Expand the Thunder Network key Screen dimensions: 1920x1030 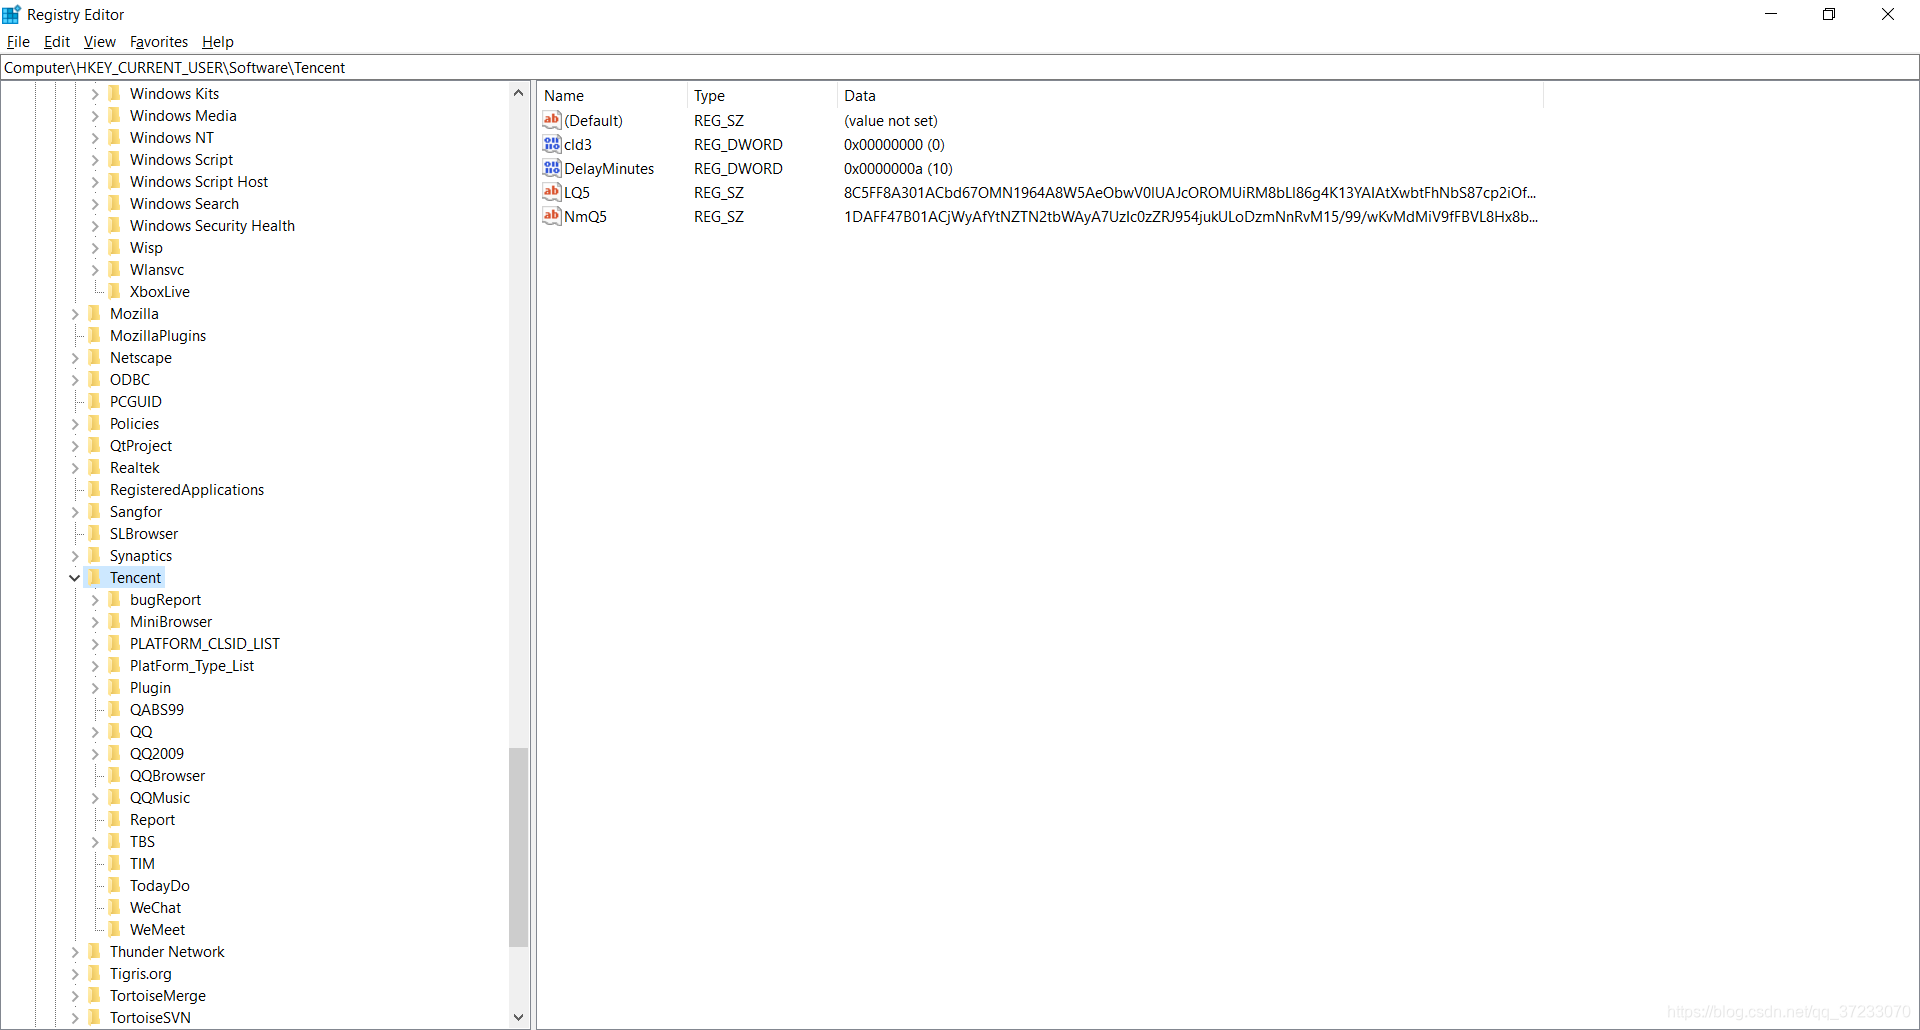tap(75, 952)
